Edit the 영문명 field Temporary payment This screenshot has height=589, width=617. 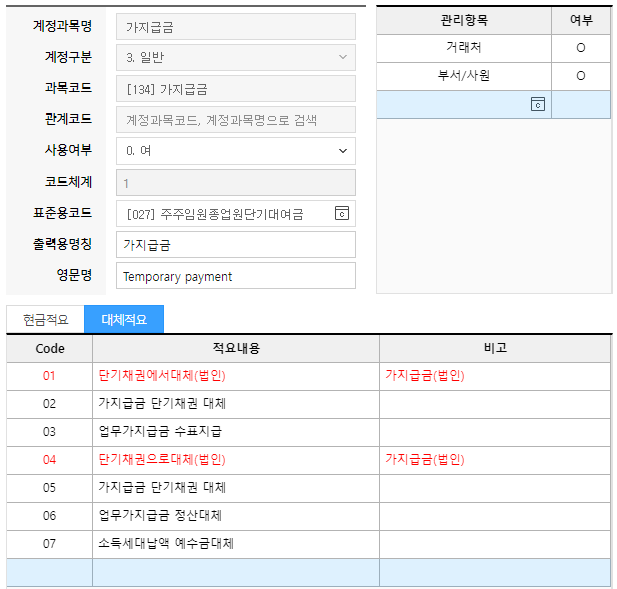236,276
